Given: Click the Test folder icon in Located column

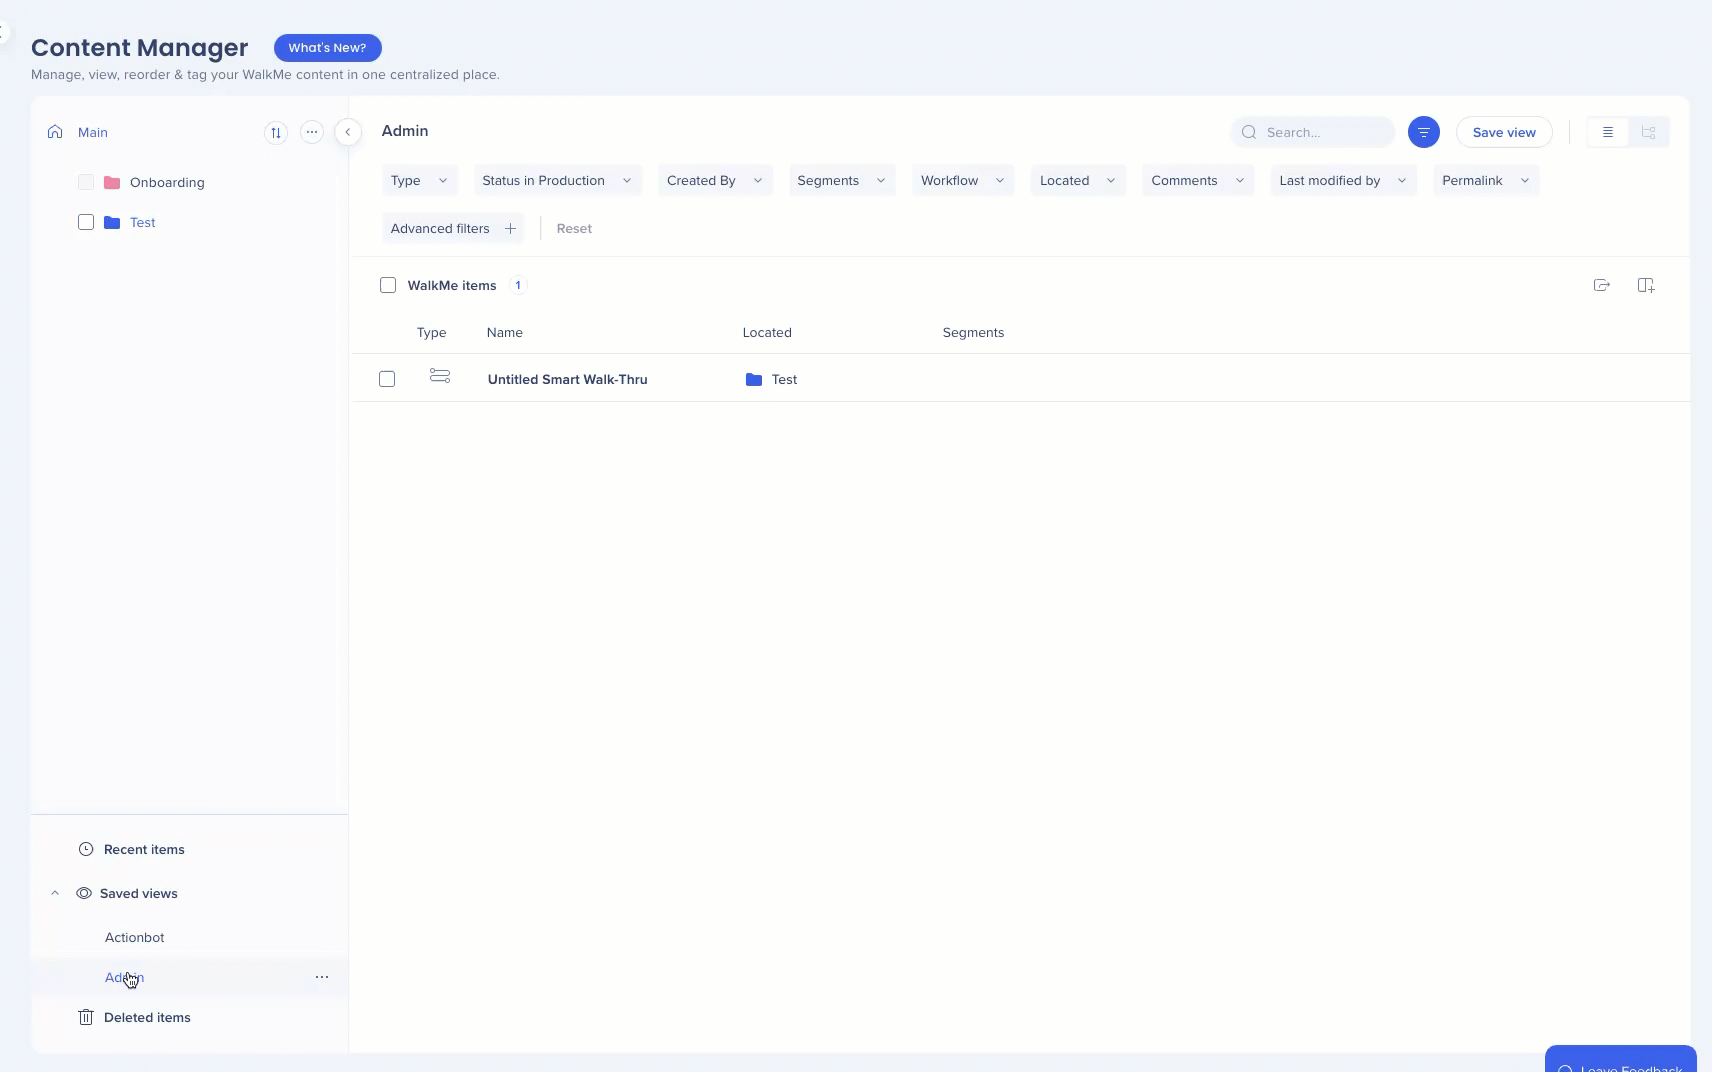Looking at the screenshot, I should pyautogui.click(x=754, y=380).
